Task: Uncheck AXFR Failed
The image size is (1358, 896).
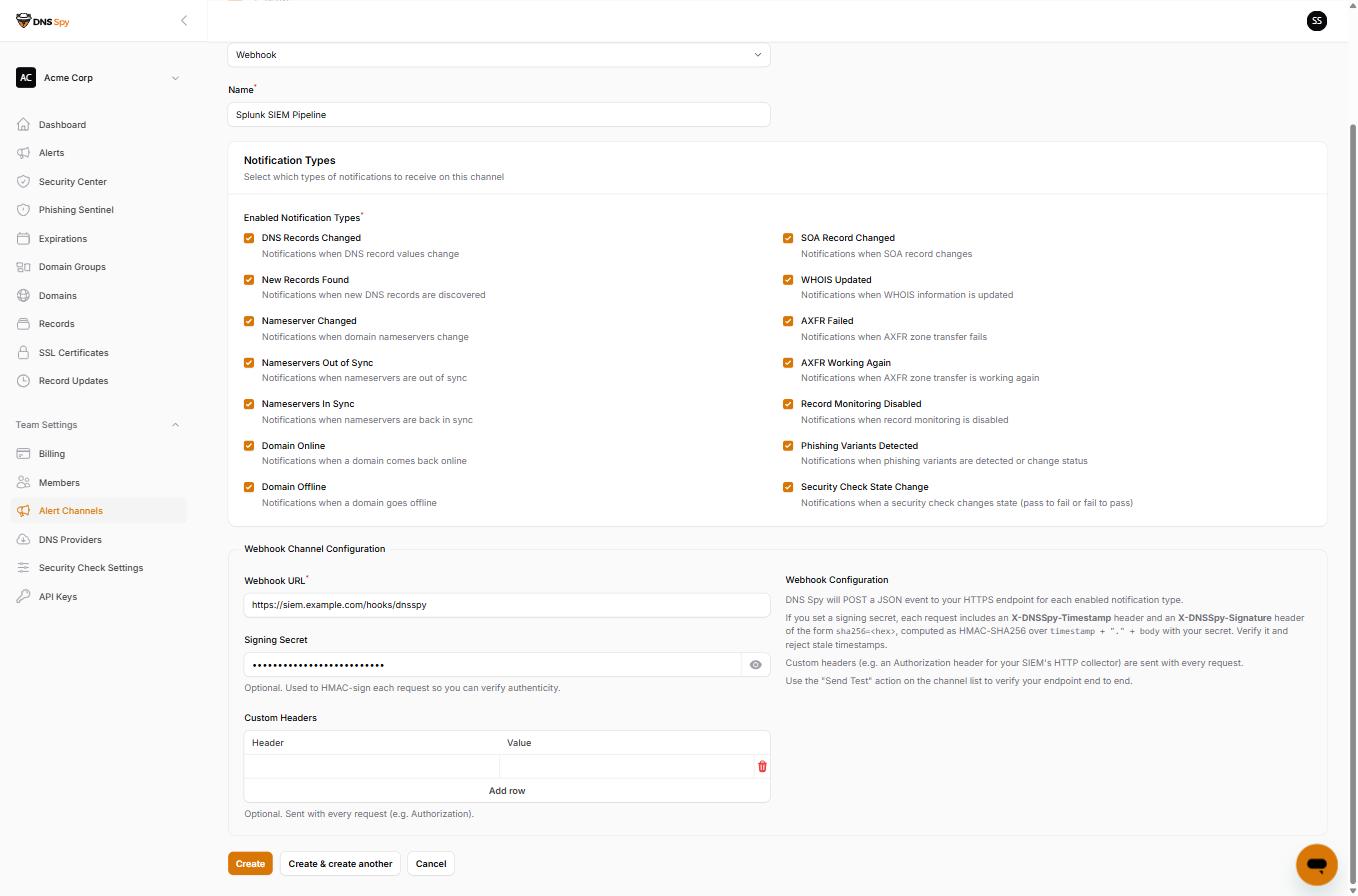Action: (x=788, y=321)
